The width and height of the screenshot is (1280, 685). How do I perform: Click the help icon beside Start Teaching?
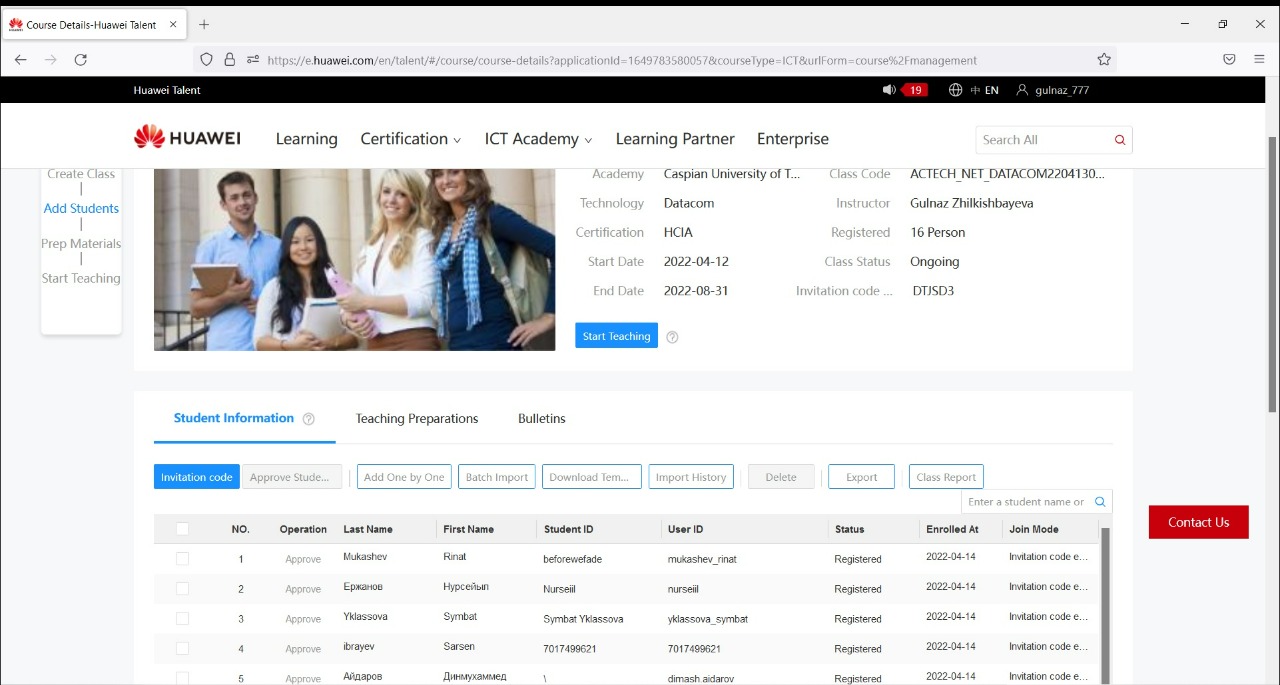(x=672, y=337)
